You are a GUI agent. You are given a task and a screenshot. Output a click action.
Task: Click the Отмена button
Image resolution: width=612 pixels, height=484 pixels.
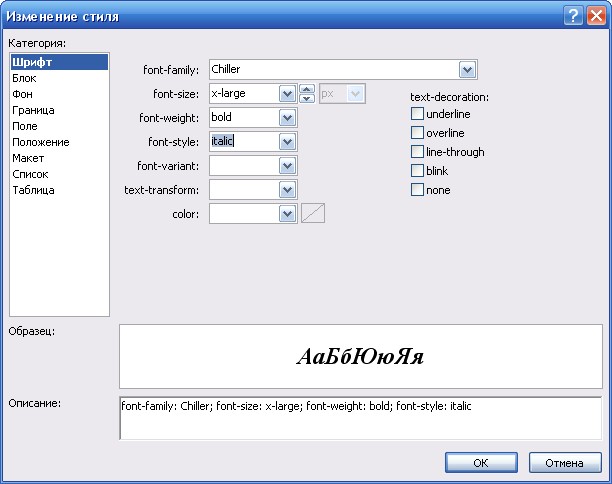[565, 463]
